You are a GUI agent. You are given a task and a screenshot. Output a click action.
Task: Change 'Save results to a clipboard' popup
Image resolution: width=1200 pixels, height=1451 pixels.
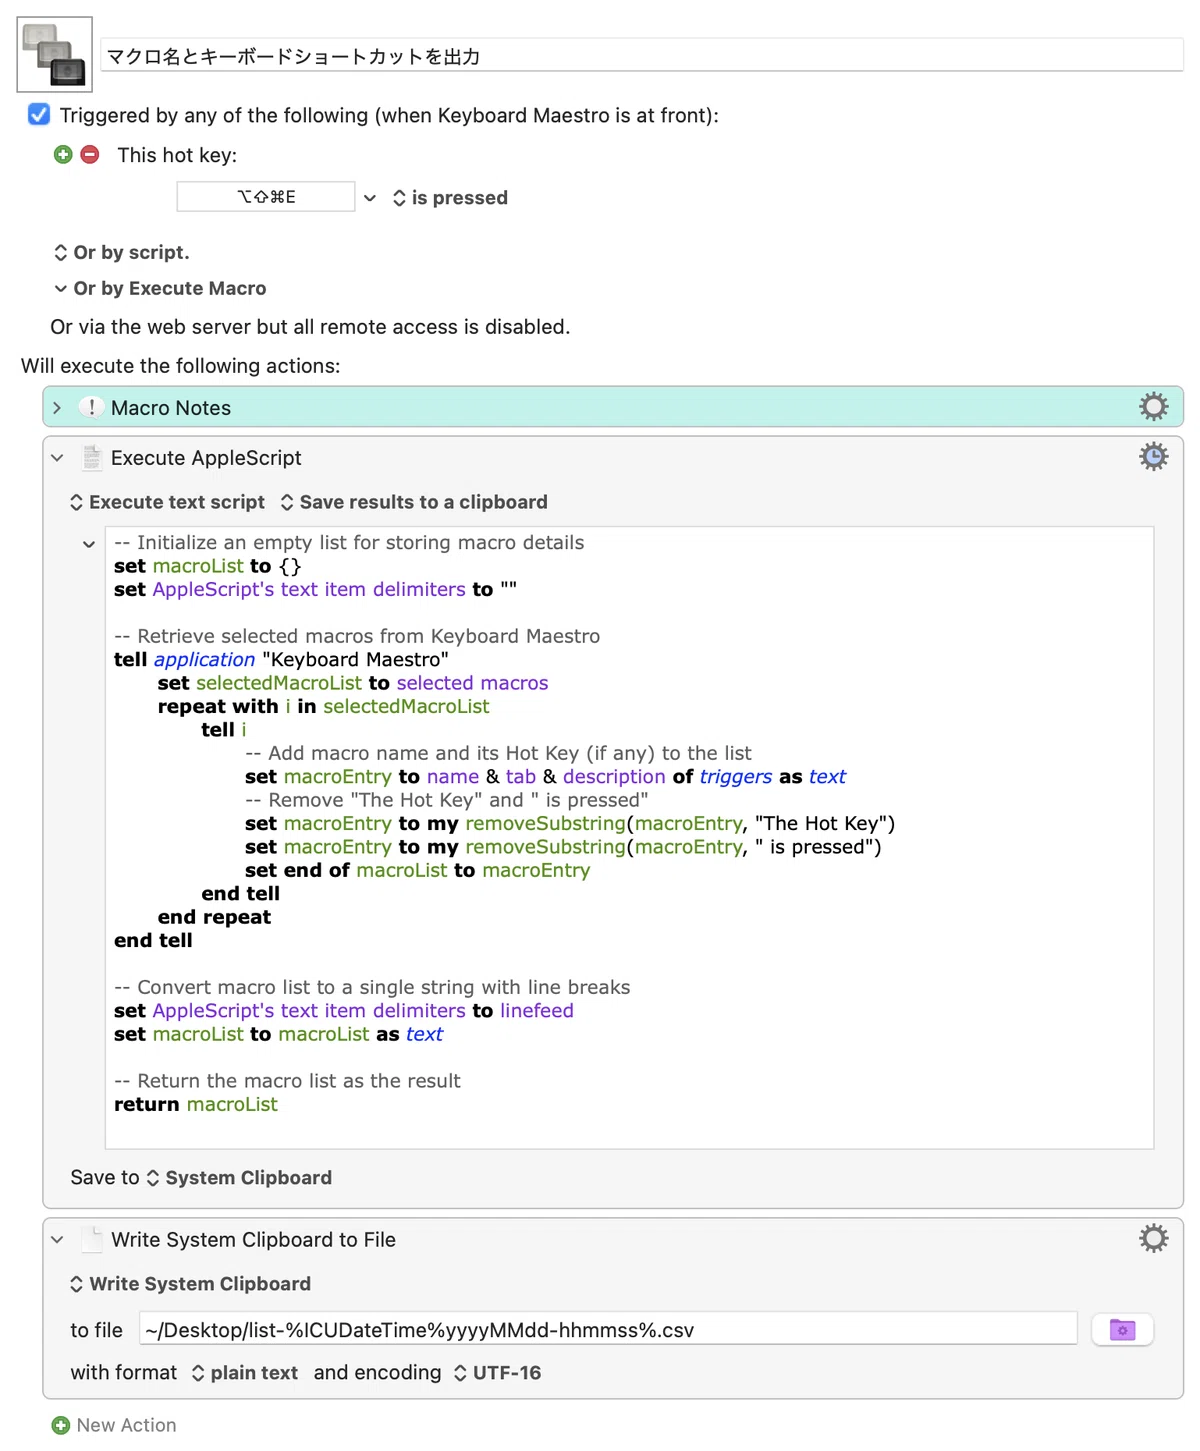pos(414,502)
